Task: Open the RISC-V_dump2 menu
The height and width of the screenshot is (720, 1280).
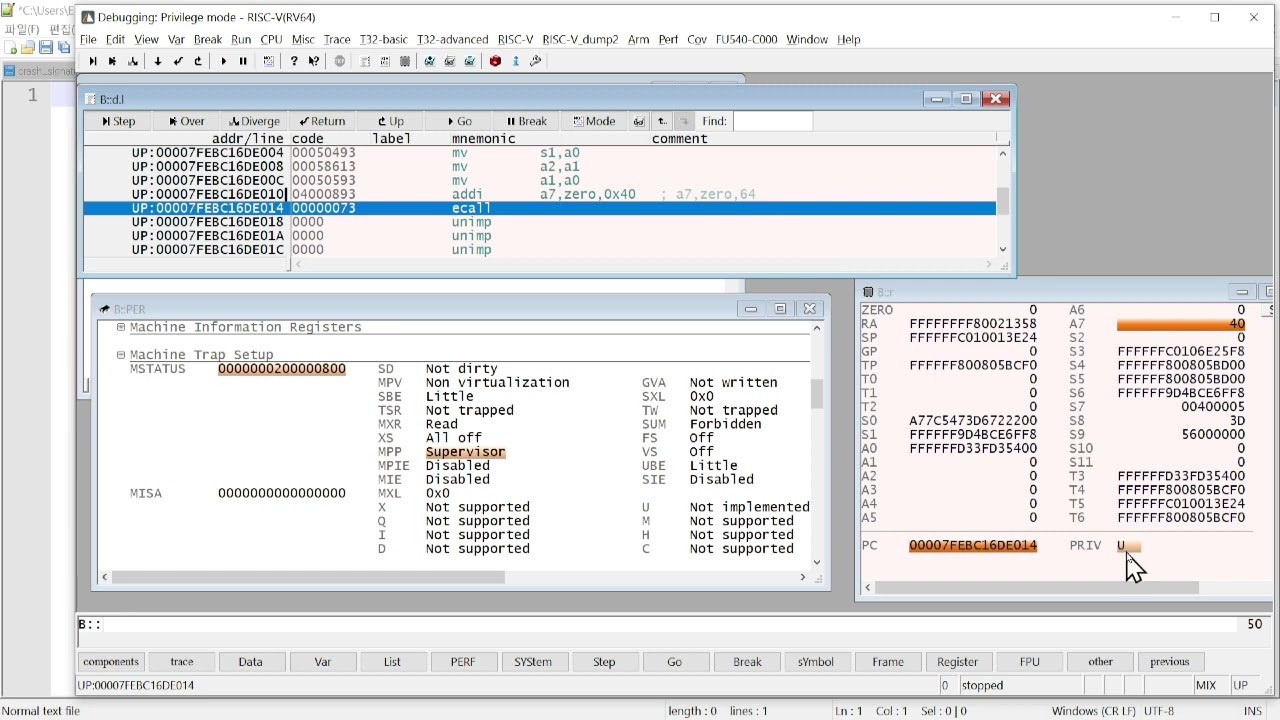Action: coord(580,39)
